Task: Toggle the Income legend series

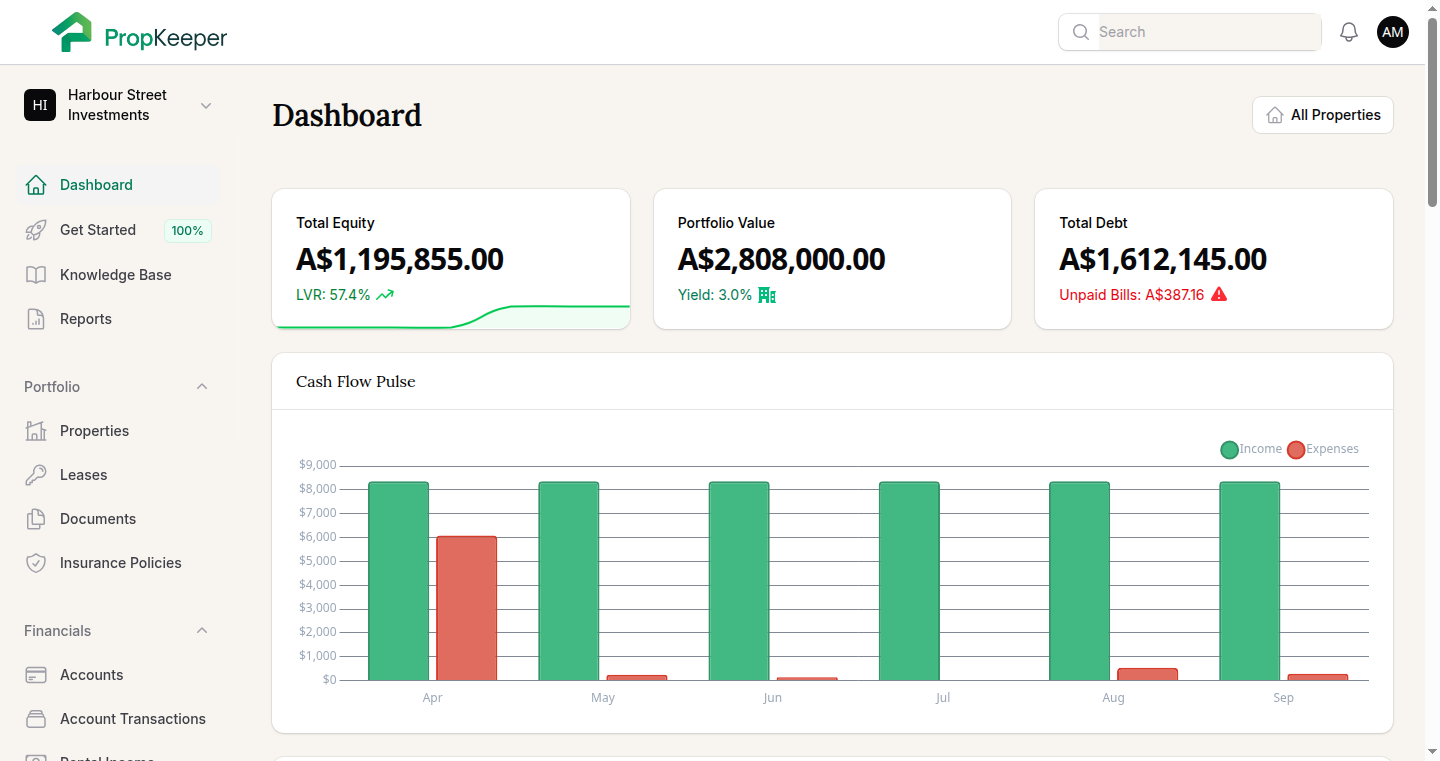Action: pos(1251,449)
